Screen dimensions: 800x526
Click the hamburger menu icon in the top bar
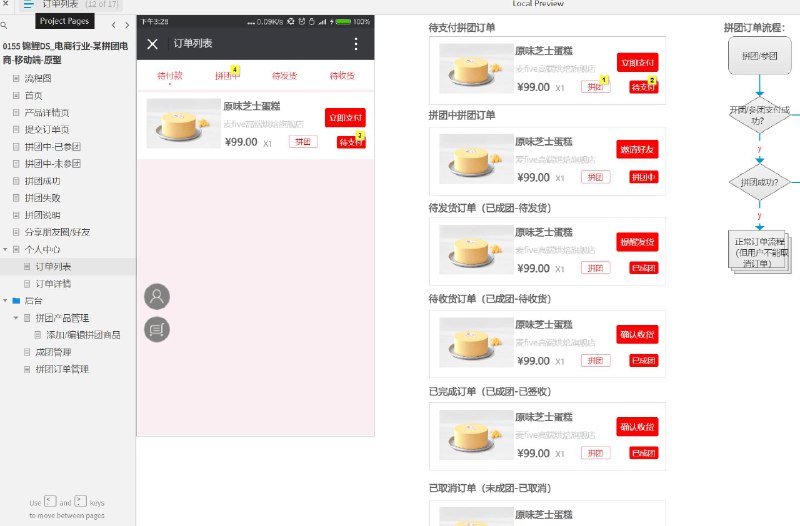coord(29,5)
